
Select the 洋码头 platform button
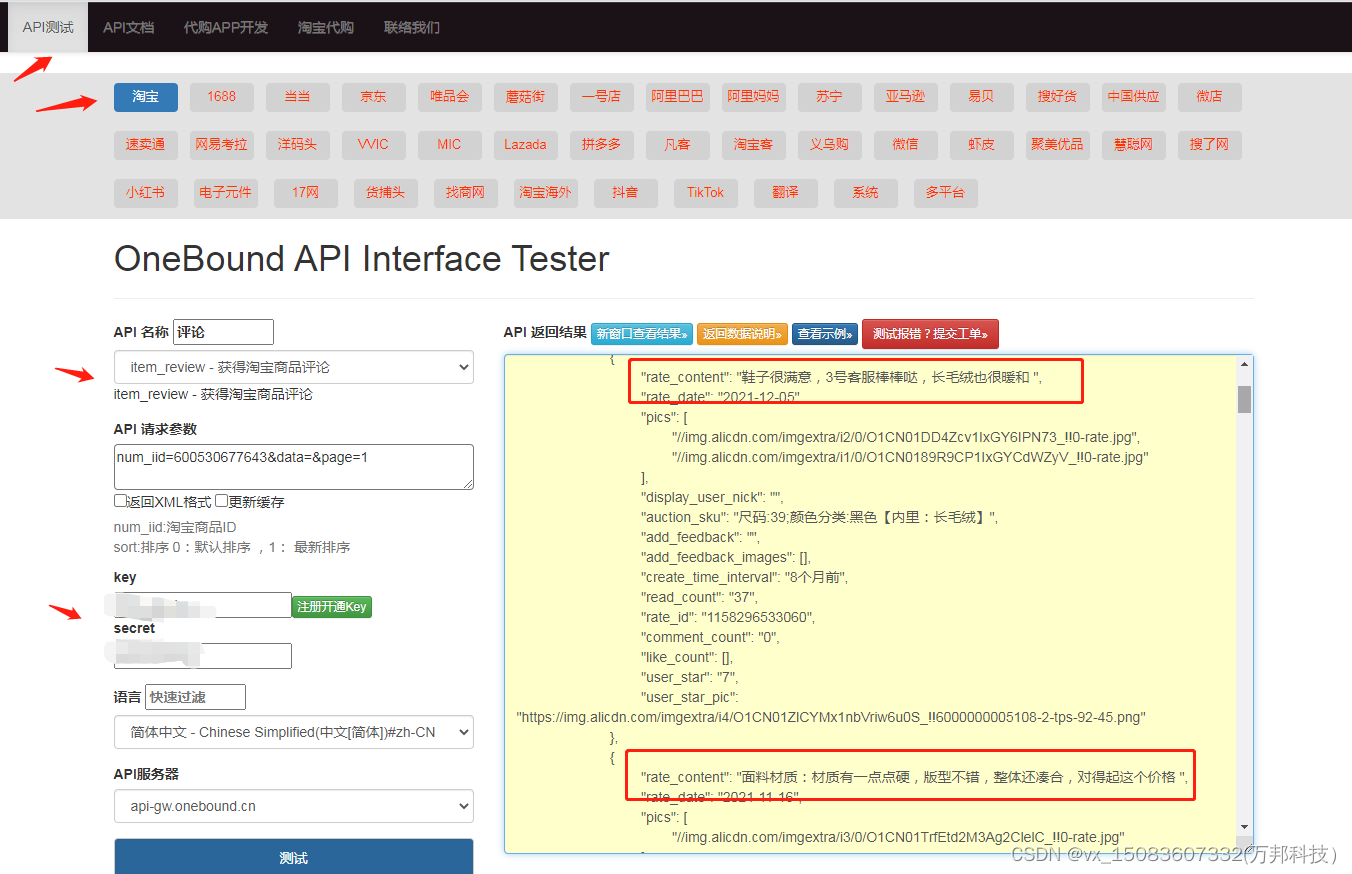[298, 145]
